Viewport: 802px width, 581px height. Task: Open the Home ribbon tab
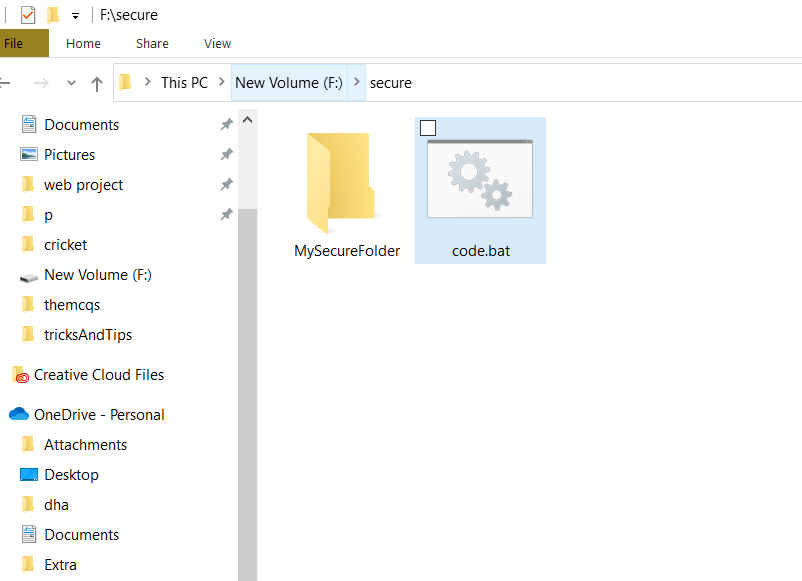coord(83,43)
